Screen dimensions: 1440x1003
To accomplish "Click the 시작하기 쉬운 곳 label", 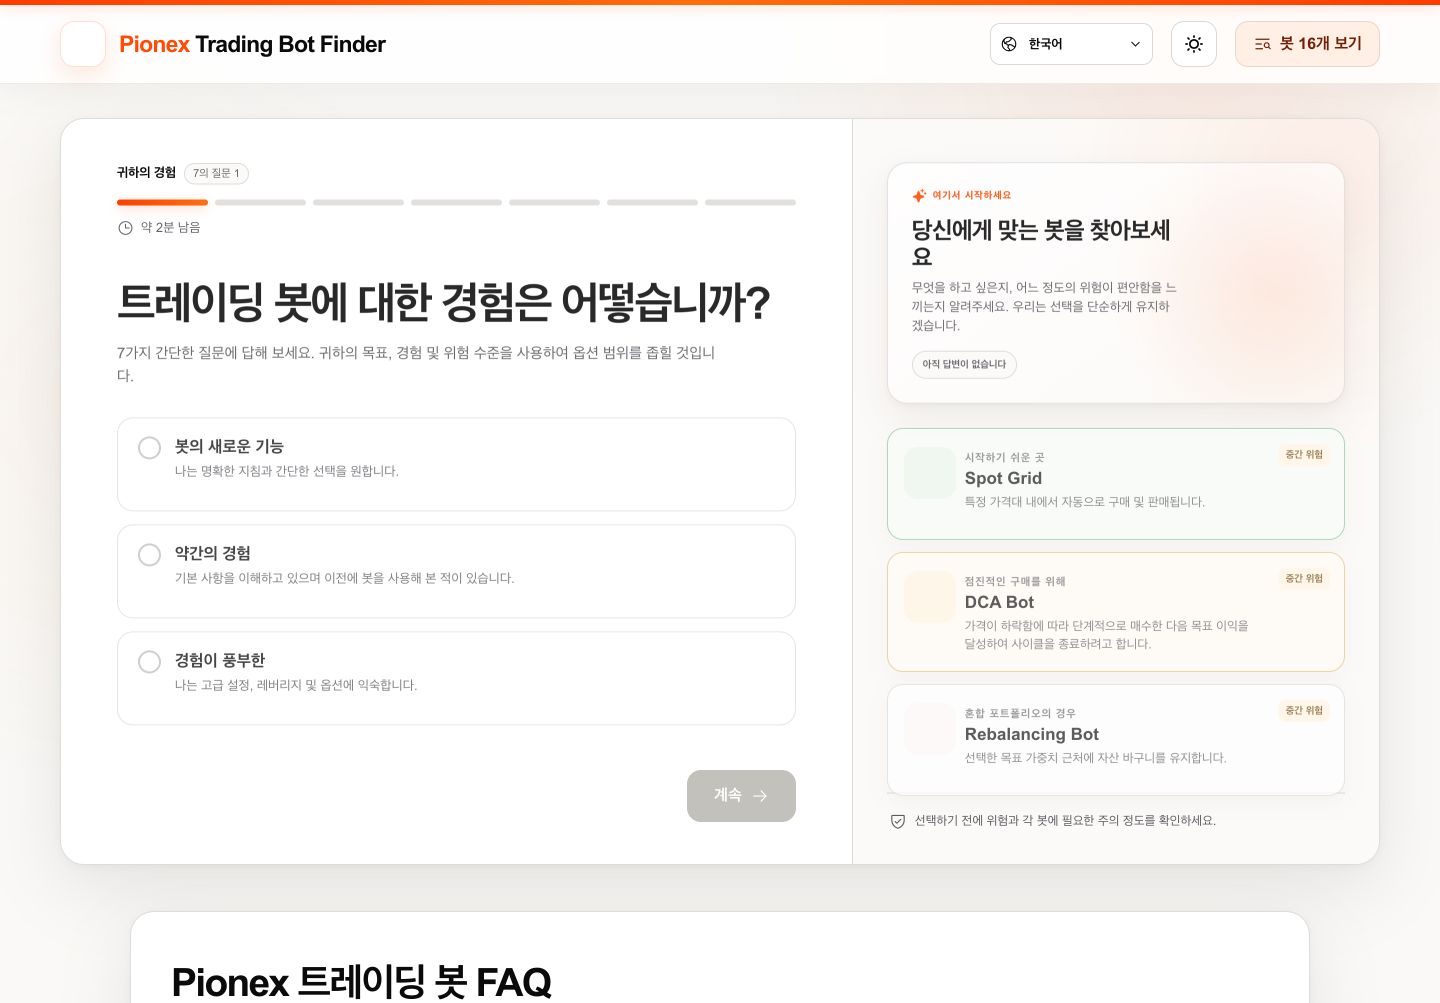I will tap(1004, 458).
